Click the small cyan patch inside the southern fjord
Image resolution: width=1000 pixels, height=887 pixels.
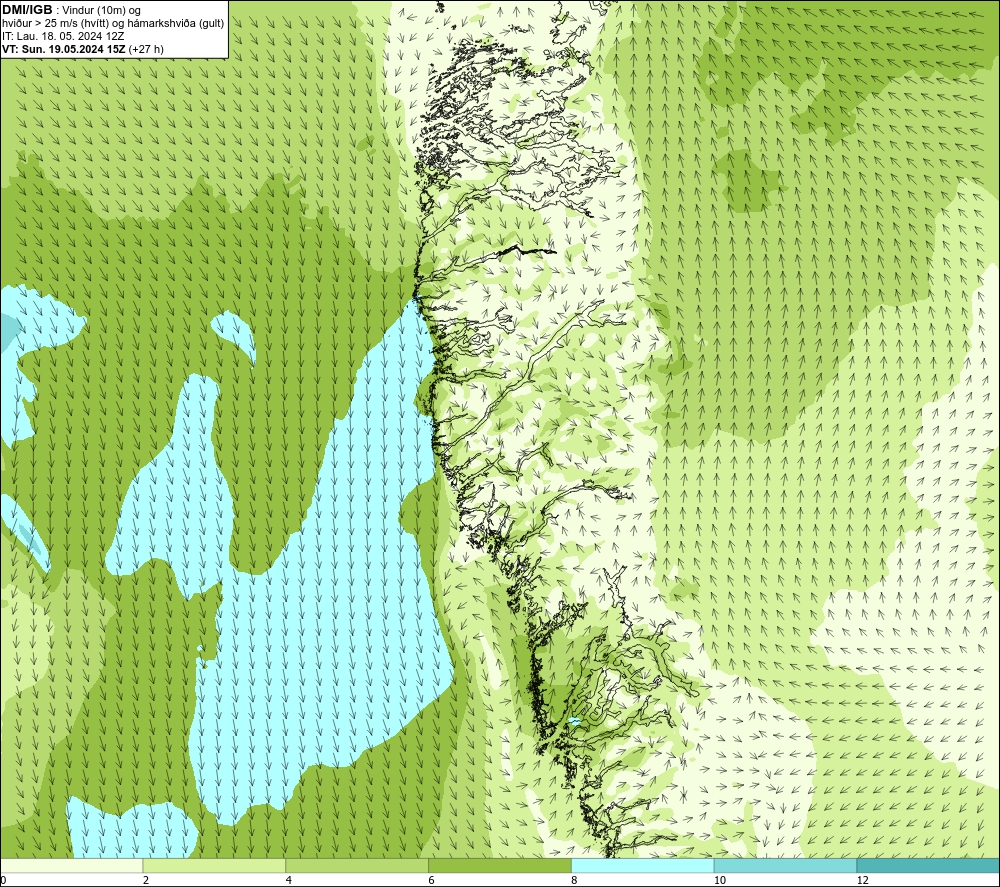574,722
